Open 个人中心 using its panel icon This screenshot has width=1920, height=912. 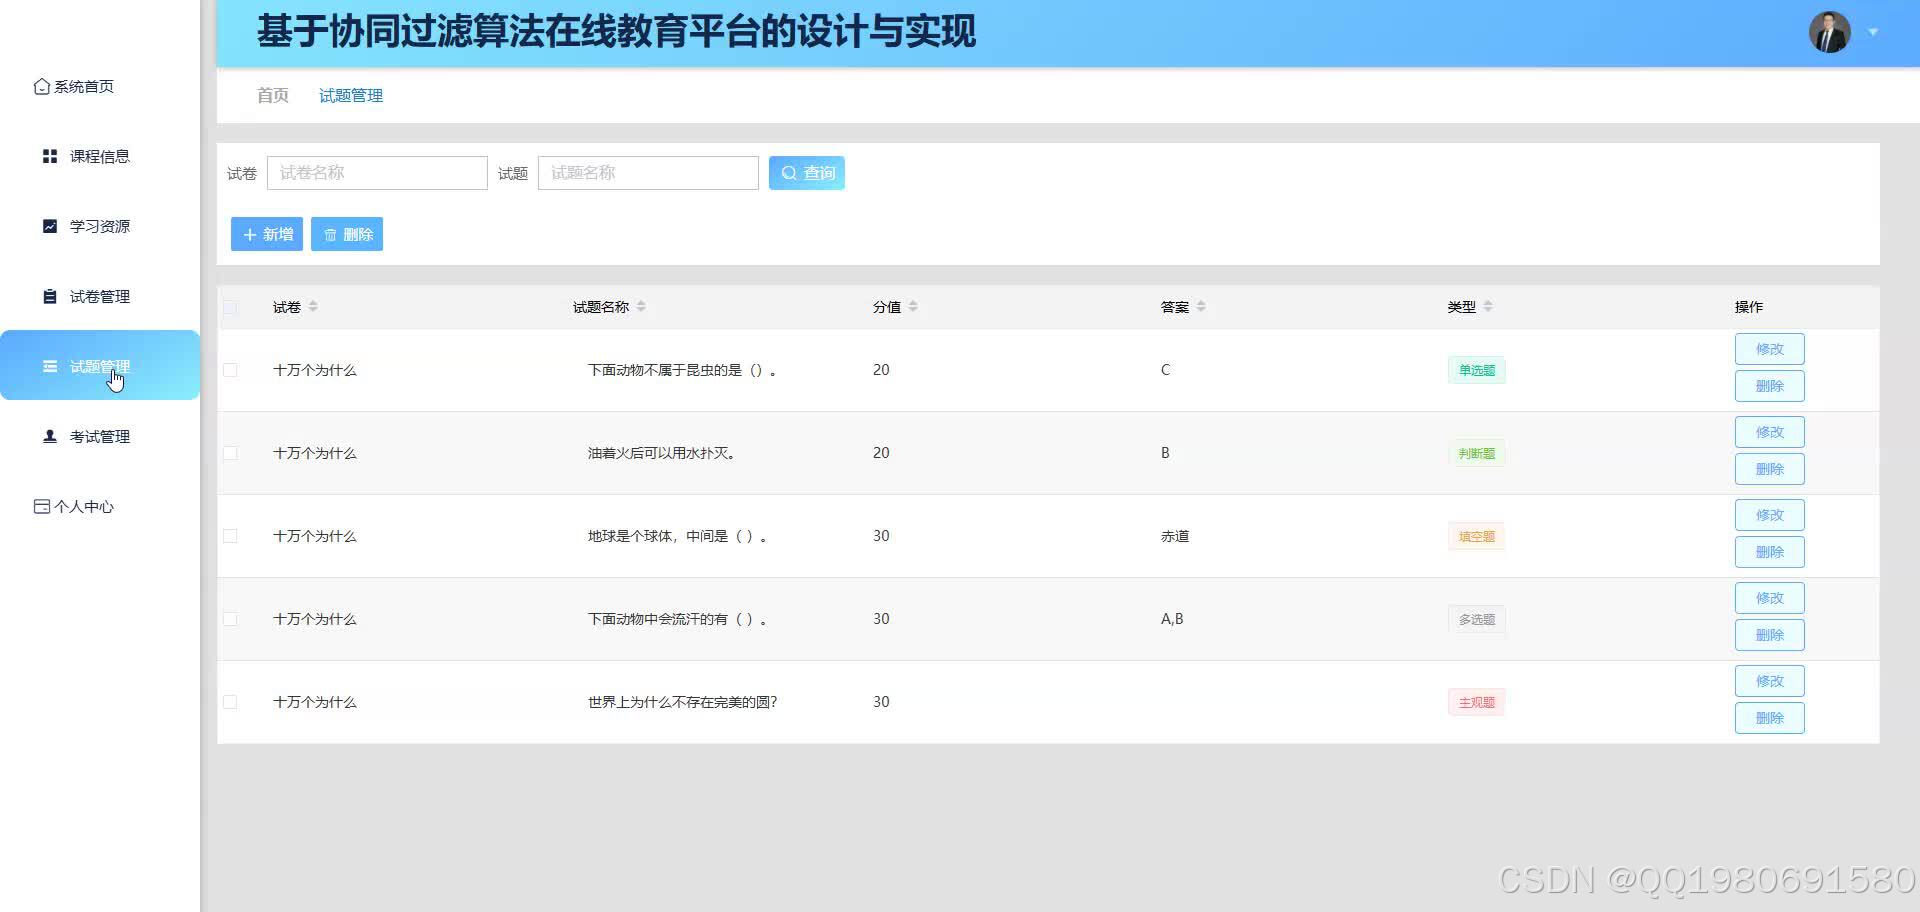tap(40, 506)
